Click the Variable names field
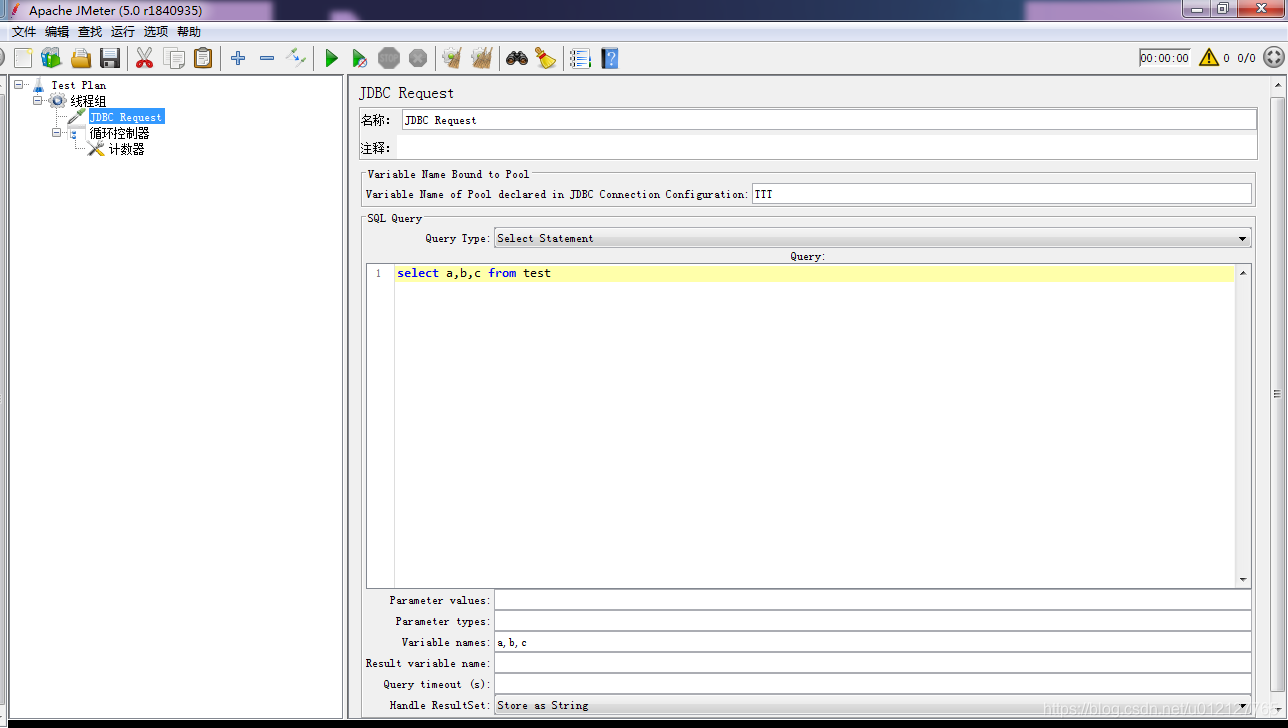The image size is (1288, 728). [x=873, y=642]
